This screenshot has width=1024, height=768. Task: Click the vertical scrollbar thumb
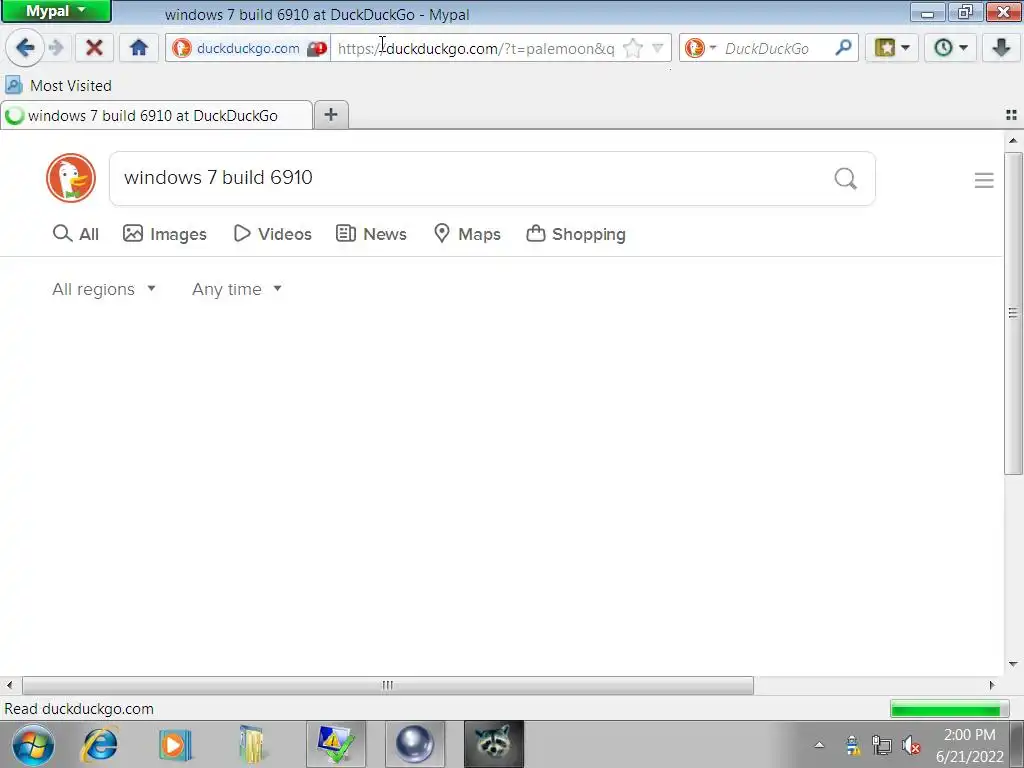click(1013, 313)
